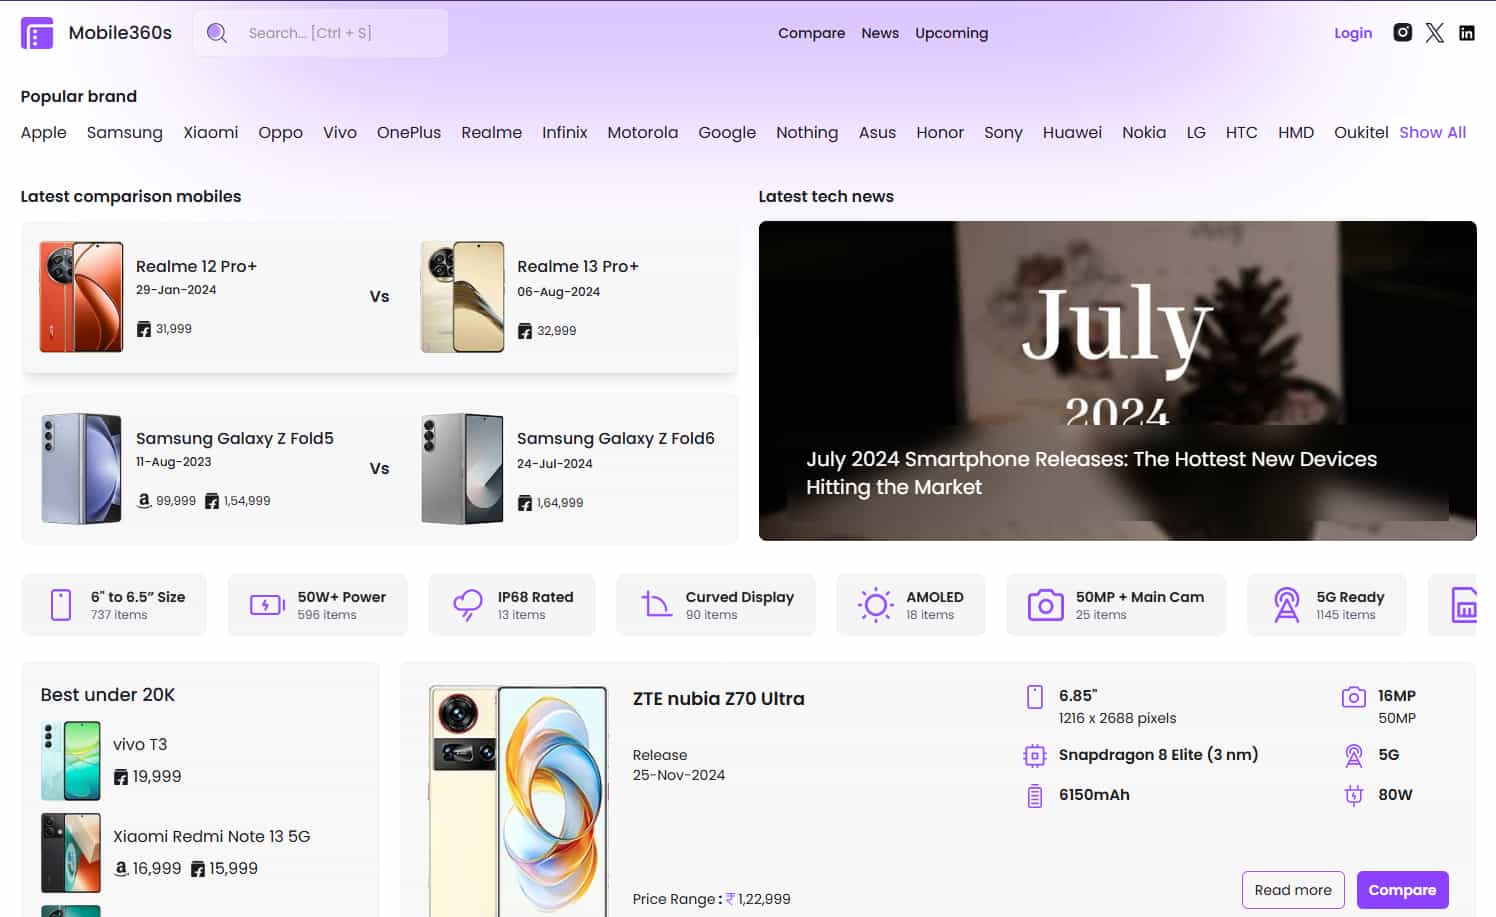The image size is (1496, 917).
Task: Select the AMOLED display filter
Action: pos(911,605)
